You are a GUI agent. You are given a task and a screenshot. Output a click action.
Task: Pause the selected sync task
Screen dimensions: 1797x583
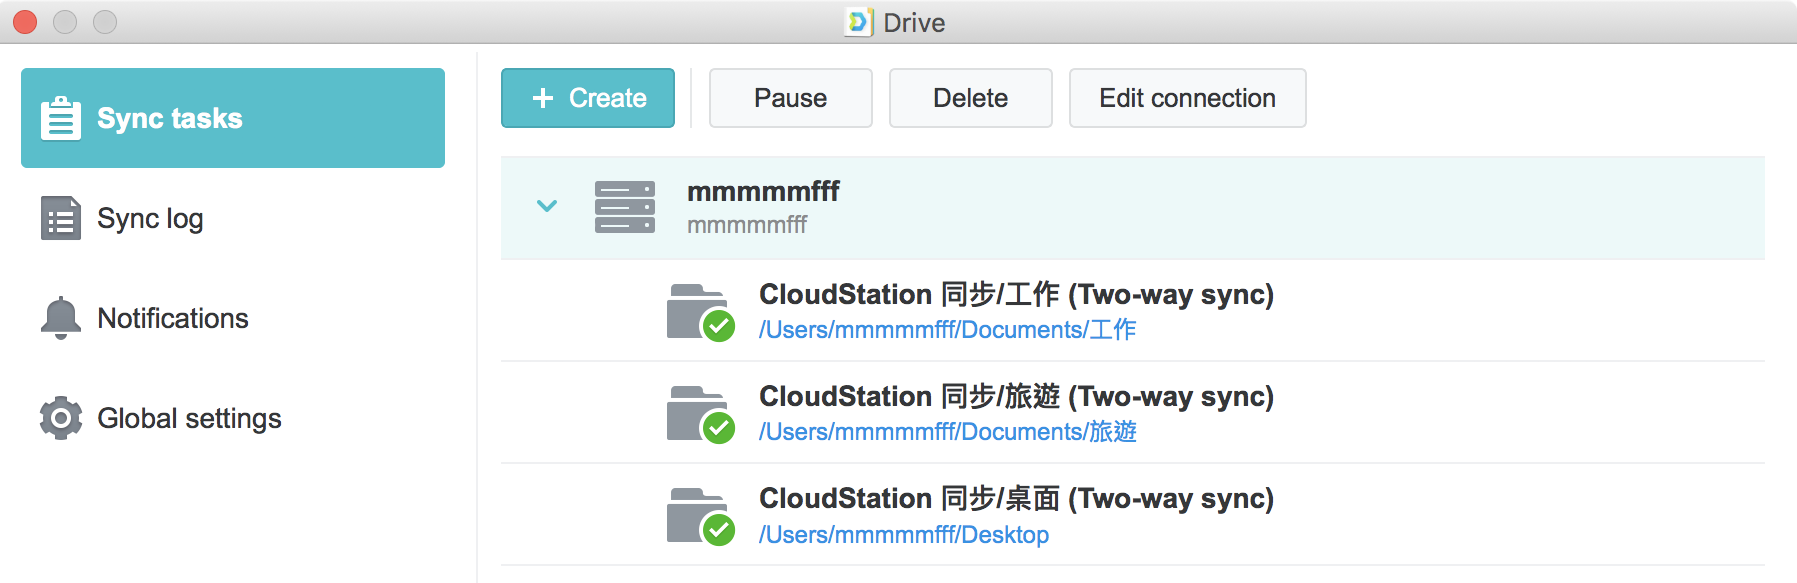point(790,98)
